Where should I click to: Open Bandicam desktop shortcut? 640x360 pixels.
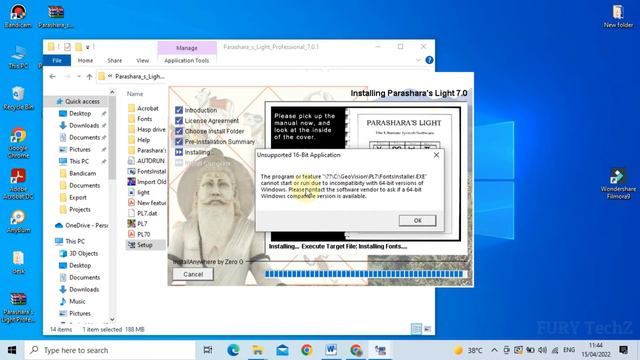18,16
